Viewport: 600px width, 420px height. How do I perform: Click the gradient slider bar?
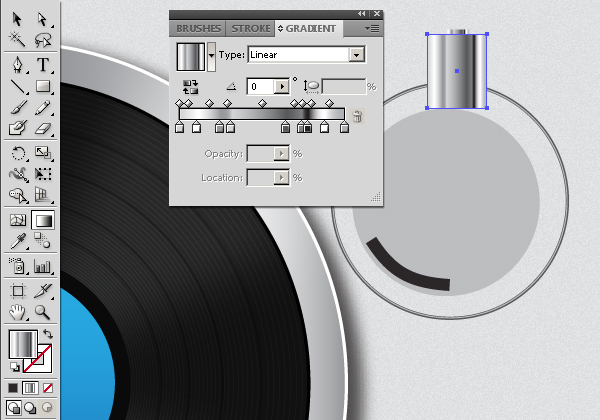(262, 114)
